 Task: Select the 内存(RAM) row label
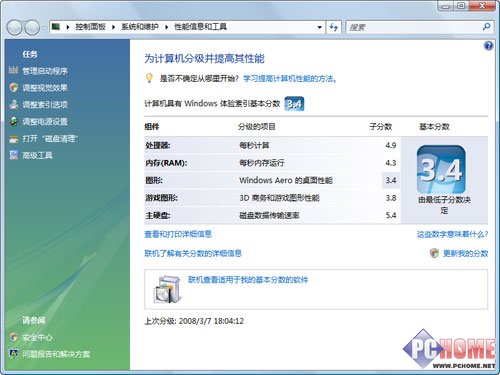point(166,163)
